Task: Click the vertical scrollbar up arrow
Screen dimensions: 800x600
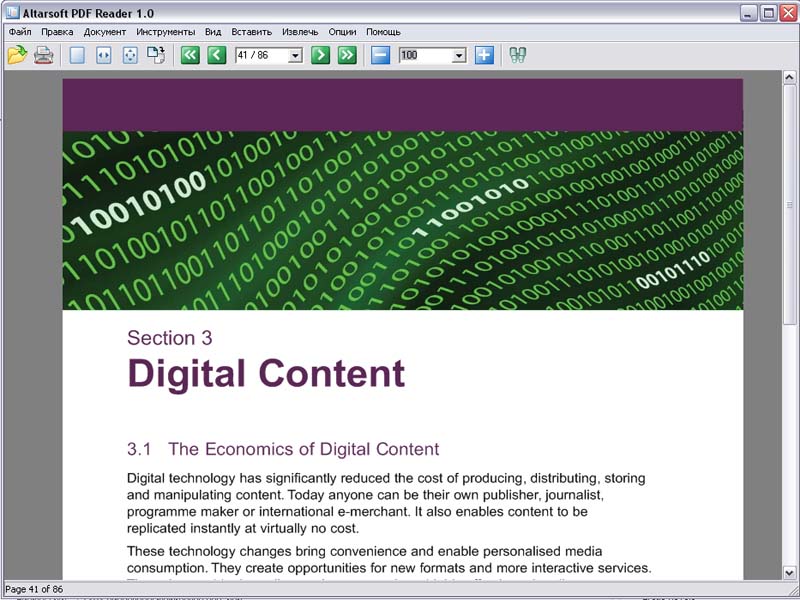Action: click(789, 77)
